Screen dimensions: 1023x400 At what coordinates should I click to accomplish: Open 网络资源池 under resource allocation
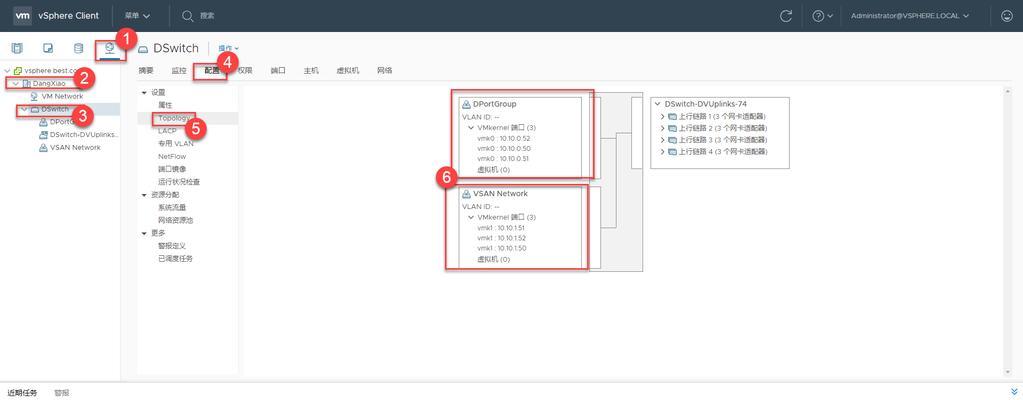[176, 221]
